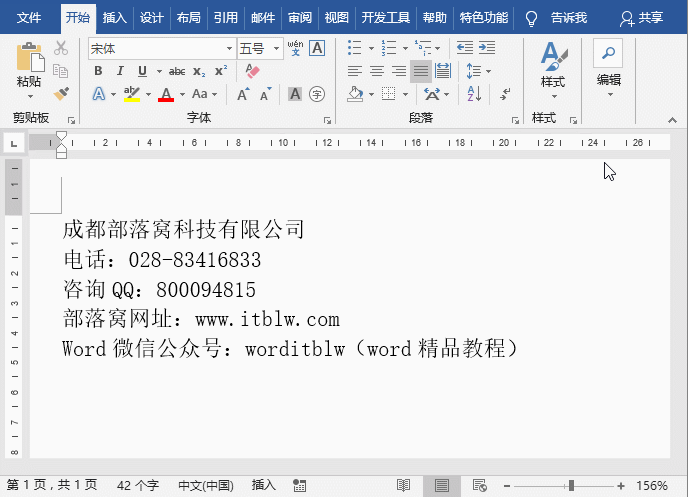
Task: Click the 156% zoom level
Action: [x=652, y=486]
